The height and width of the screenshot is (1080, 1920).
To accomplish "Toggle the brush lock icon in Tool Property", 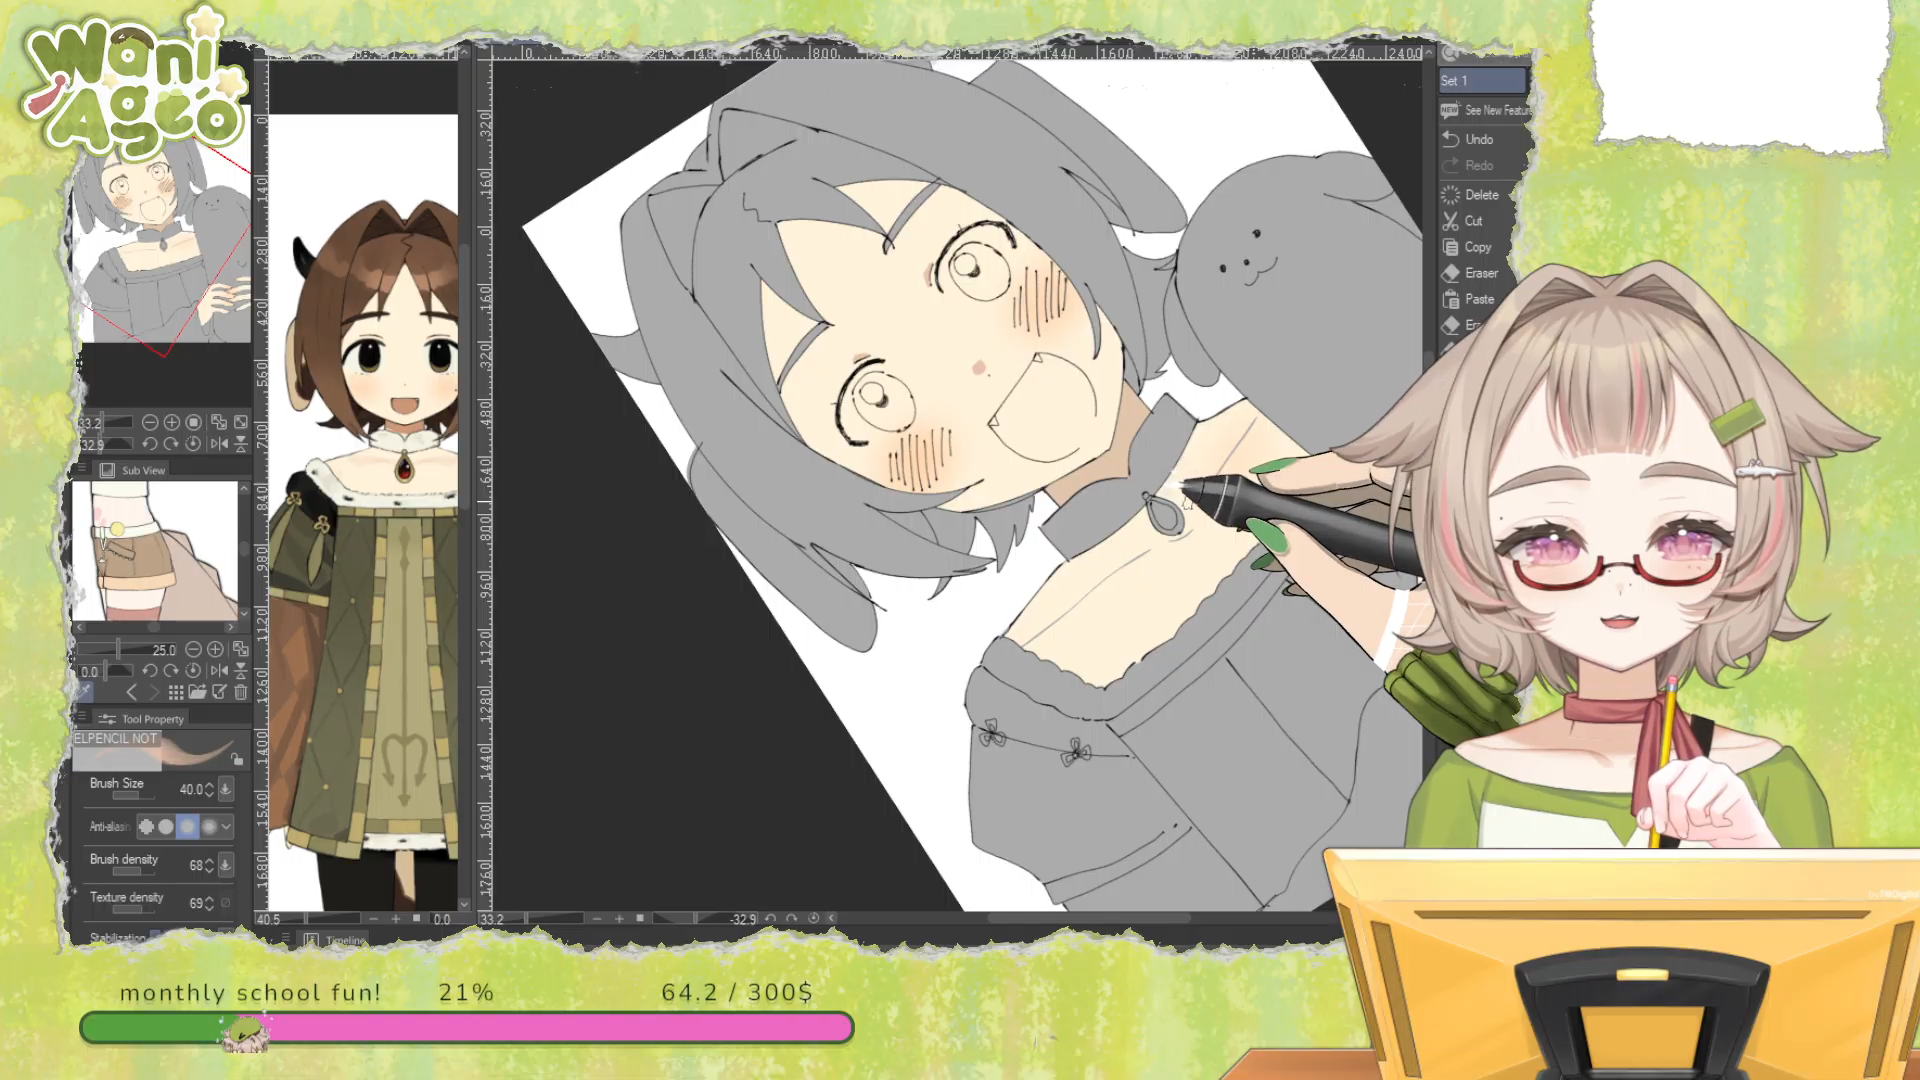I will click(237, 759).
